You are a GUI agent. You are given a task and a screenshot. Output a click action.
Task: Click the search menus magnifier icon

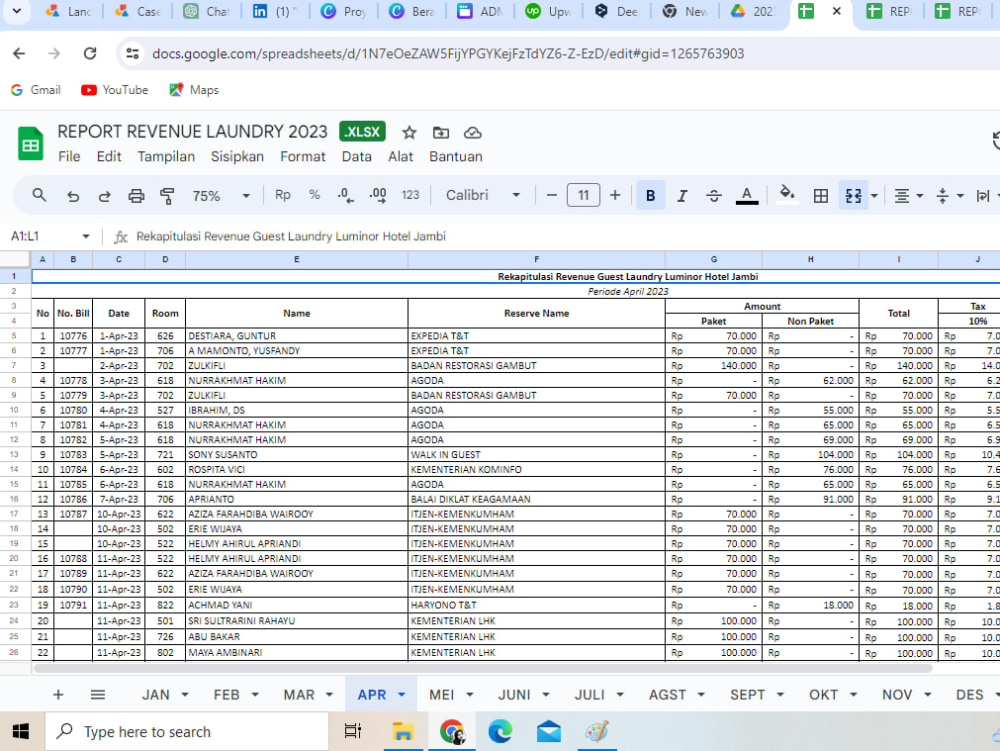39,195
